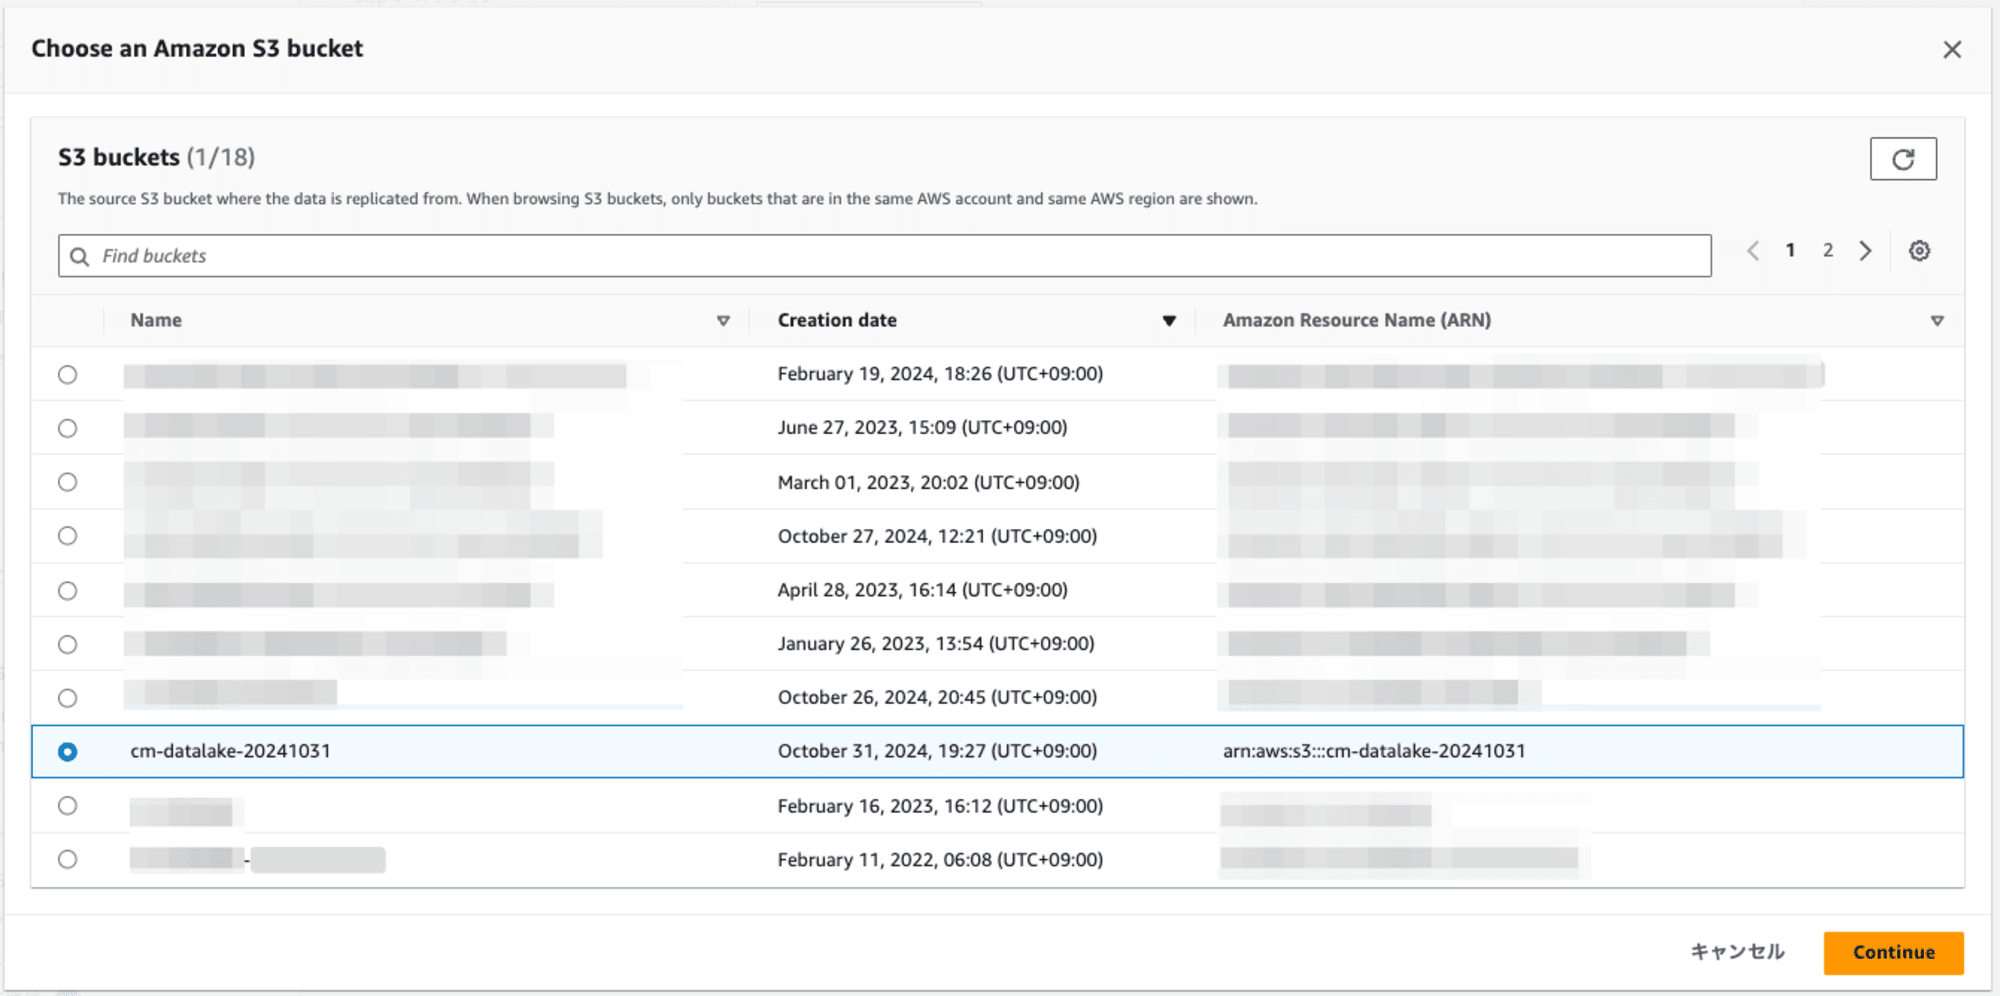Refresh the S3 buckets list
Viewport: 2000px width, 996px height.
[1903, 159]
